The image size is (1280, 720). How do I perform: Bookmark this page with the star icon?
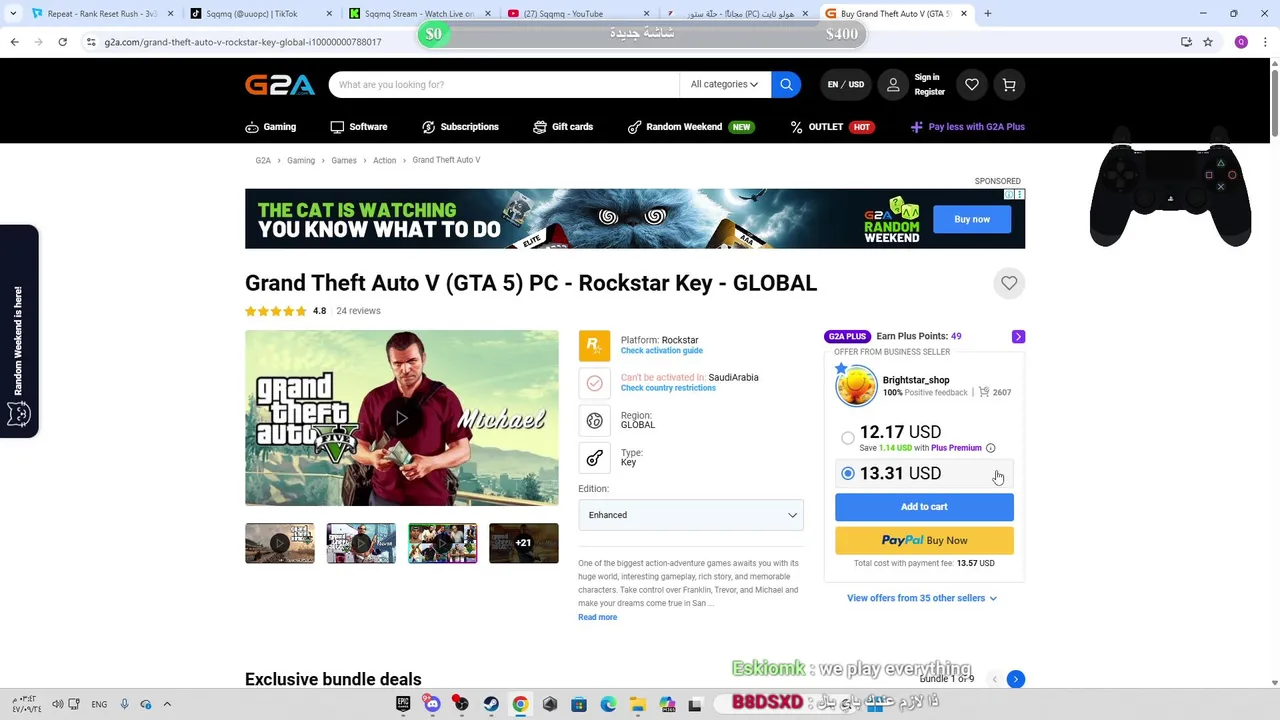click(x=1208, y=42)
